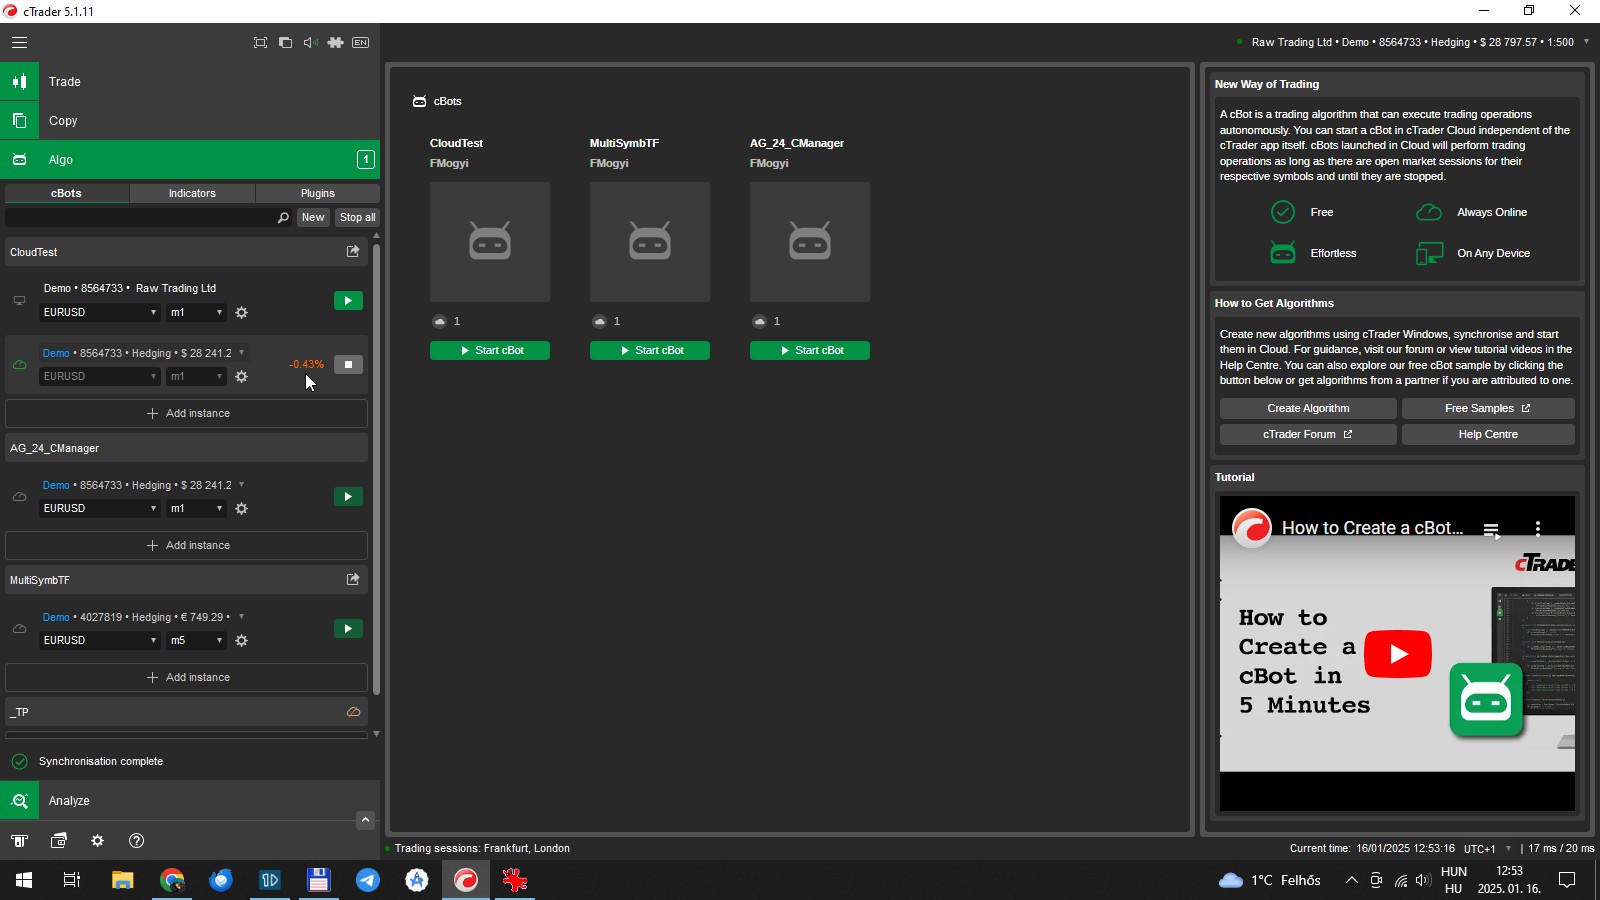Viewport: 1600px width, 900px height.
Task: Create a new cBot with New button
Action: (313, 217)
